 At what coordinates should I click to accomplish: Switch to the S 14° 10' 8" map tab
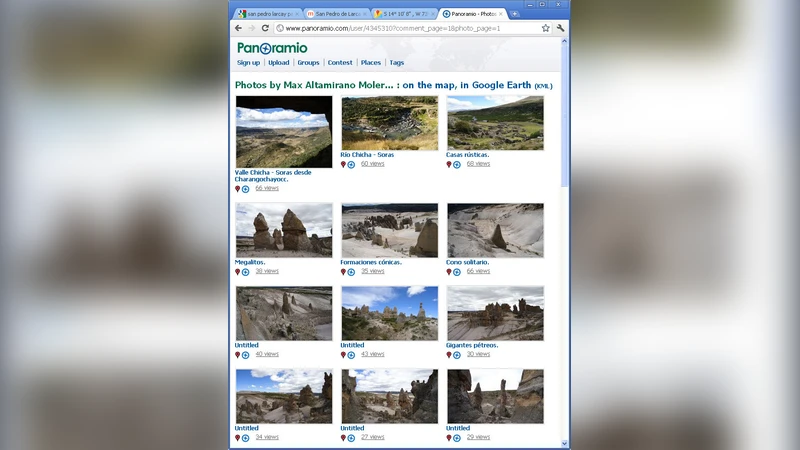(x=402, y=14)
